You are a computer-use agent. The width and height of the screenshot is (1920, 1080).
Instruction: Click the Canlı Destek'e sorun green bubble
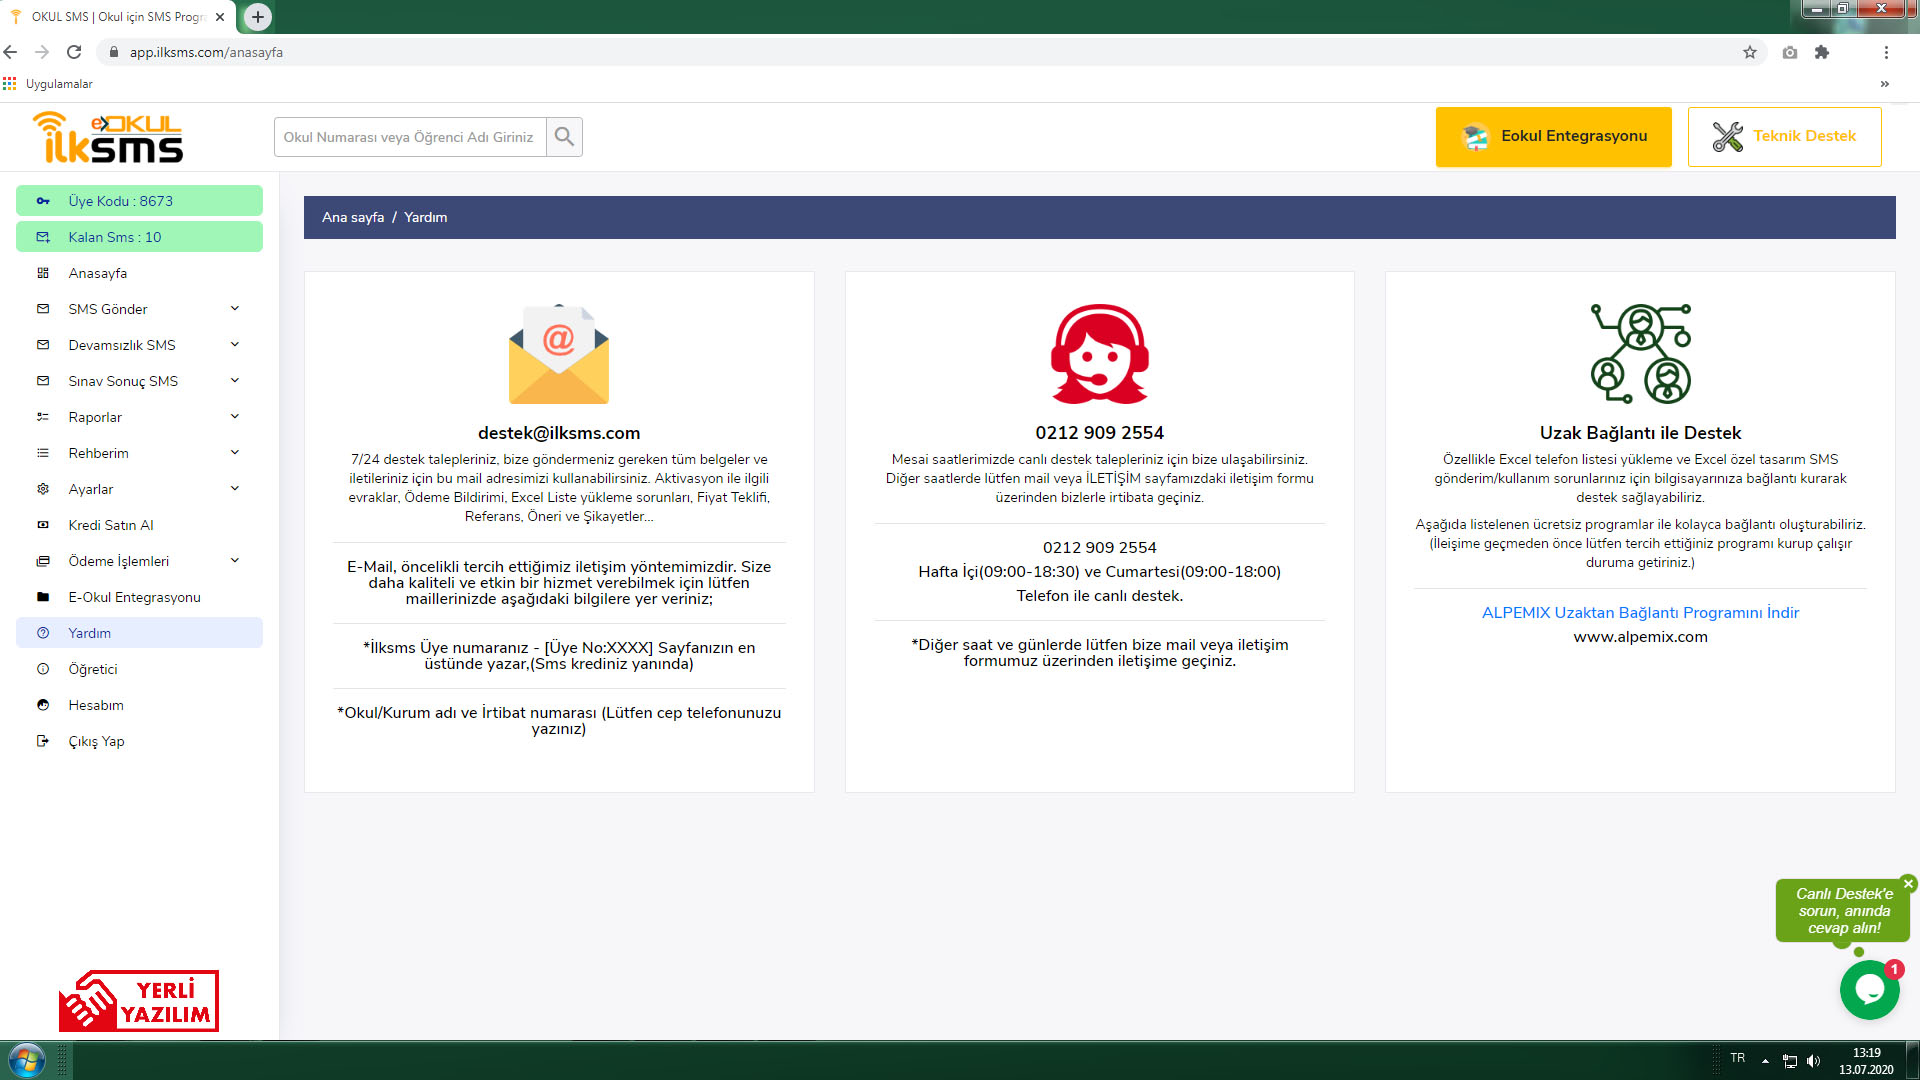[1843, 911]
